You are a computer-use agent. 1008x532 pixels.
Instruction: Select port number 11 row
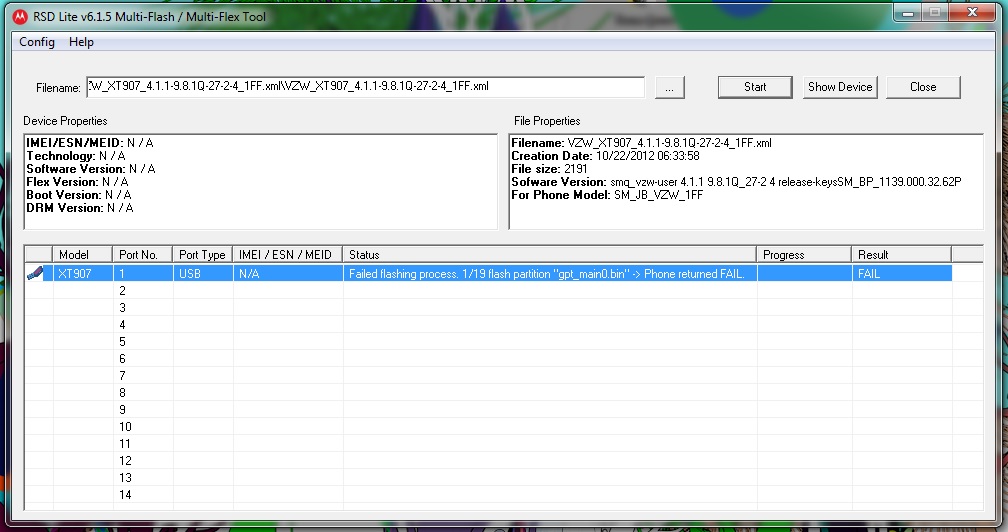[503, 444]
